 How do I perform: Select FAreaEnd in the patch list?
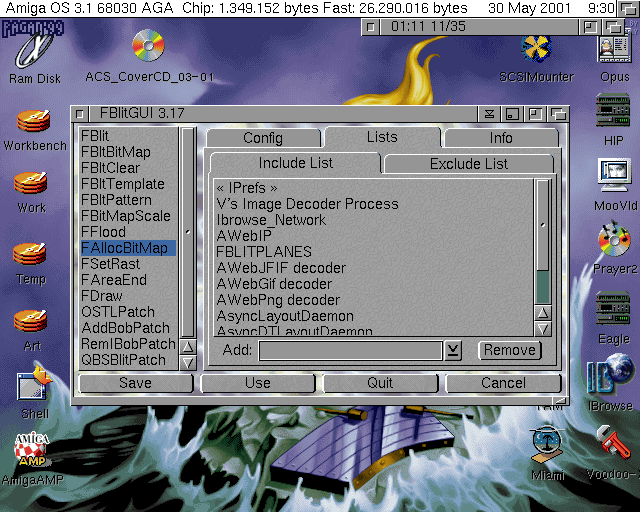click(x=128, y=280)
